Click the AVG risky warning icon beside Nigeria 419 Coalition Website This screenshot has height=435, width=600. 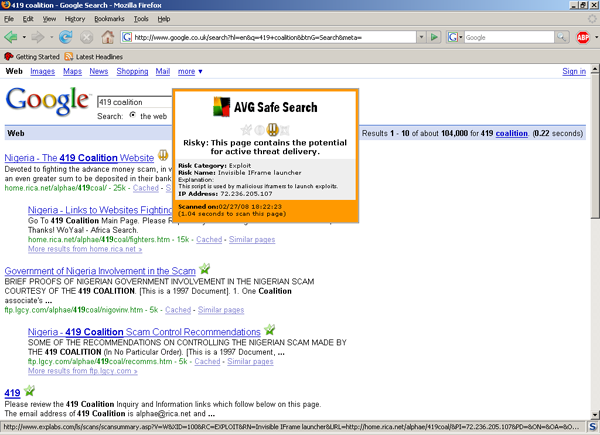pos(163,155)
